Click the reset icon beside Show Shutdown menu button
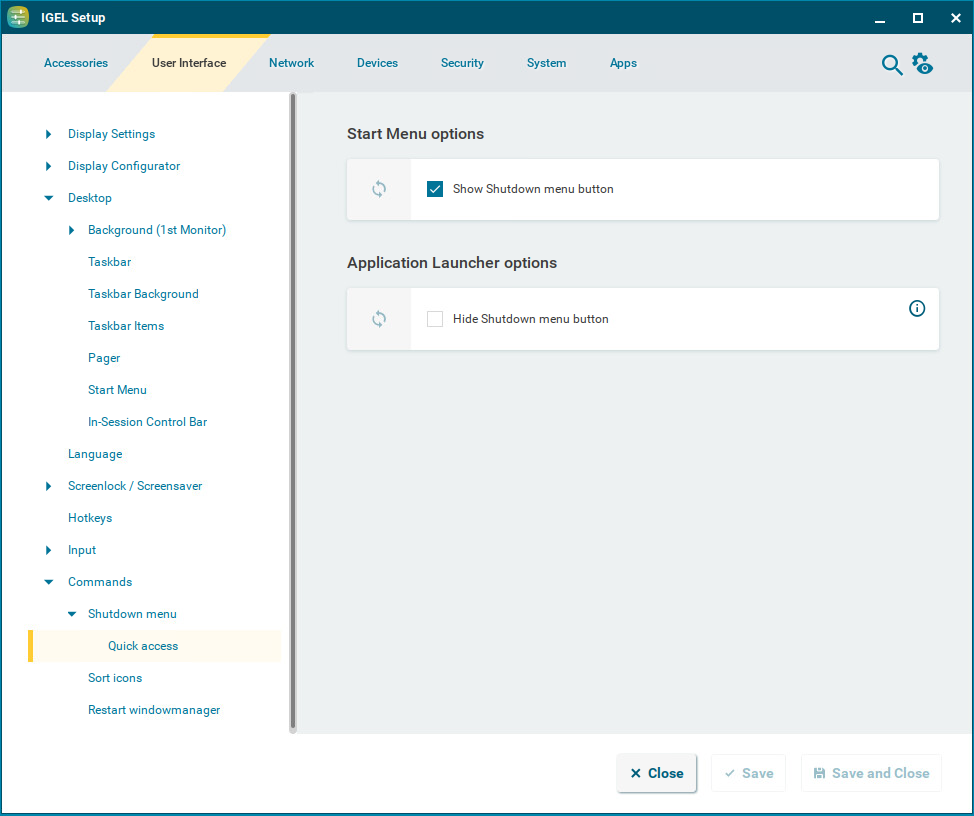Screen dimensions: 974x816 pyautogui.click(x=379, y=189)
